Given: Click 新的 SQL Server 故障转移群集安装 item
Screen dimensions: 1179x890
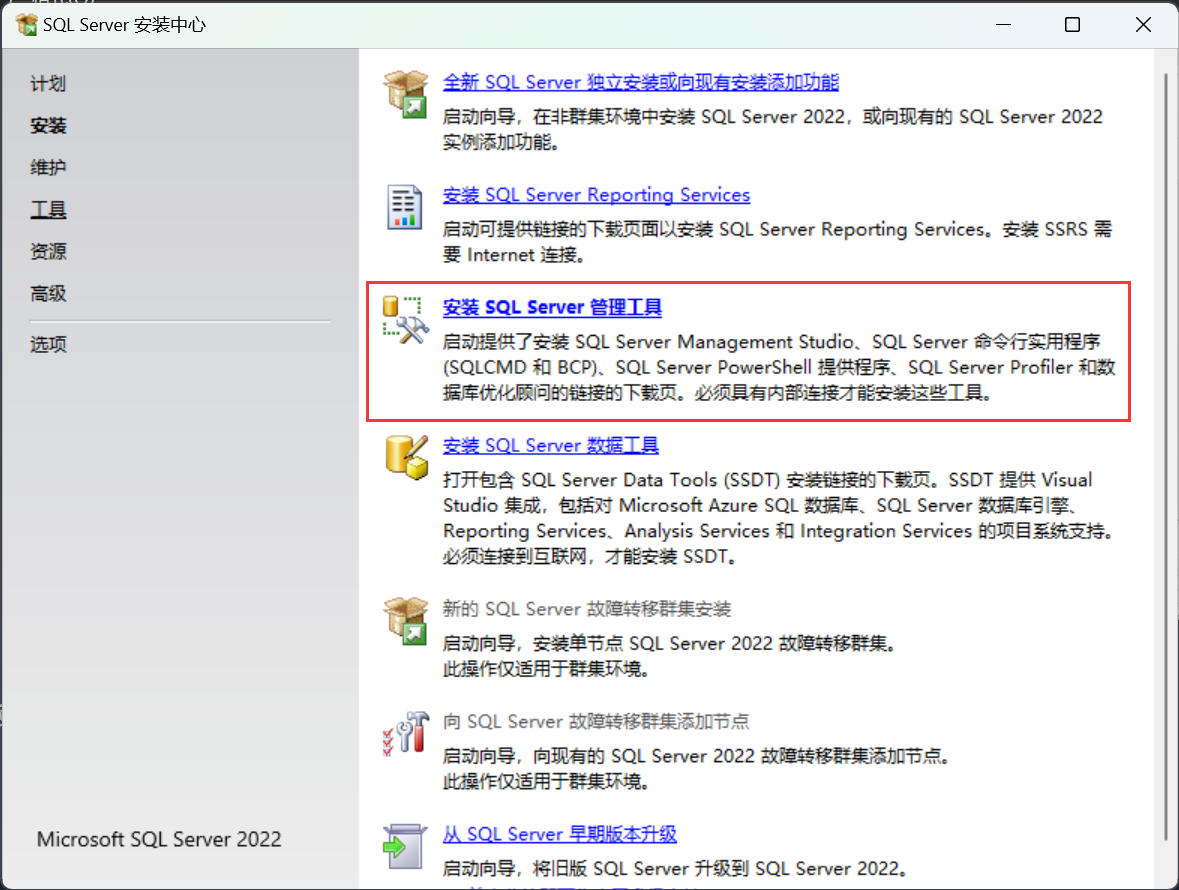Looking at the screenshot, I should 586,609.
